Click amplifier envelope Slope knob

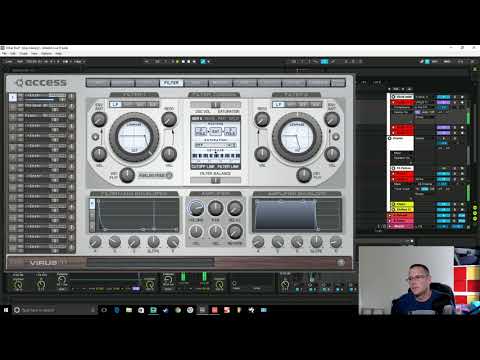click(x=316, y=242)
